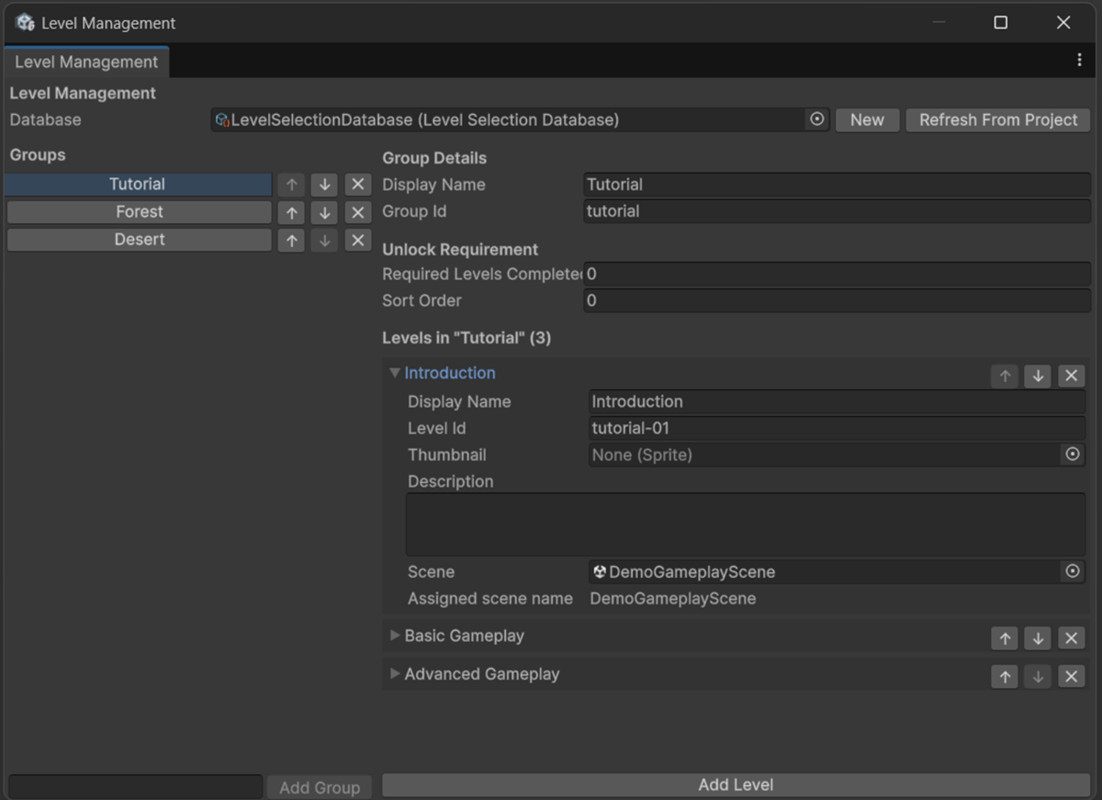
Task: Maximize the Level Management window
Action: 1001,22
